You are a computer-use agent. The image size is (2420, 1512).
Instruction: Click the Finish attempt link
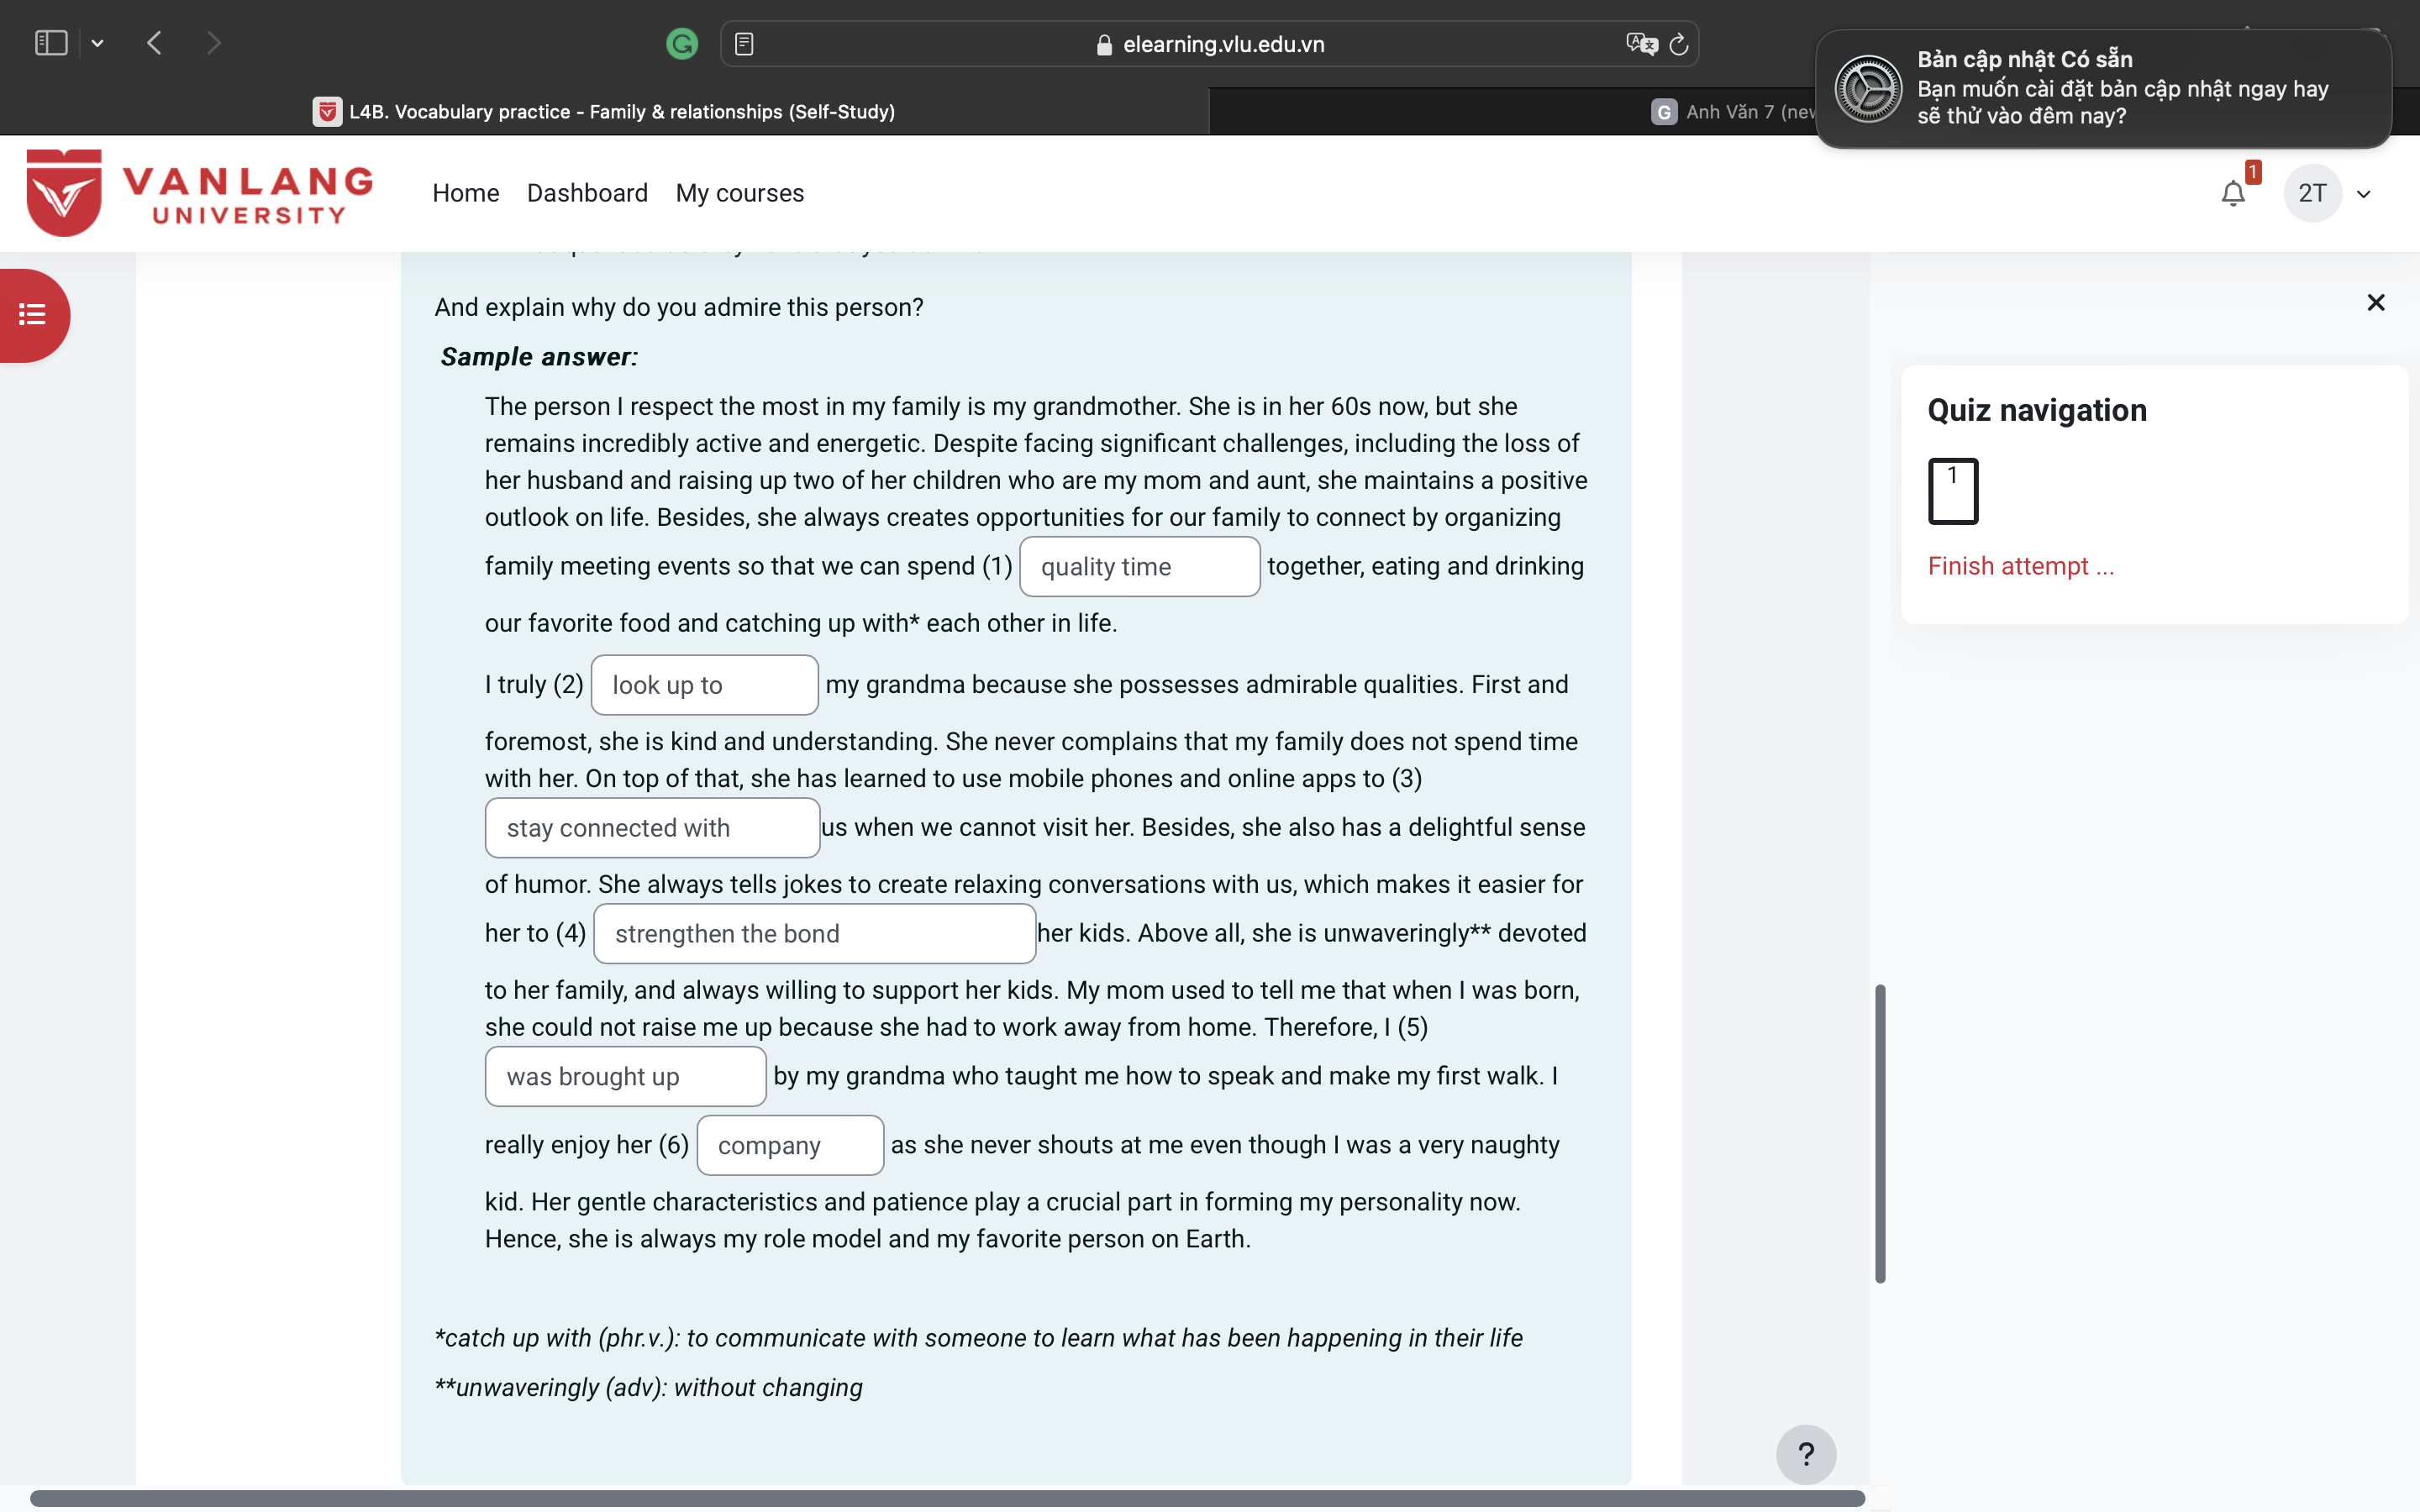2020,566
